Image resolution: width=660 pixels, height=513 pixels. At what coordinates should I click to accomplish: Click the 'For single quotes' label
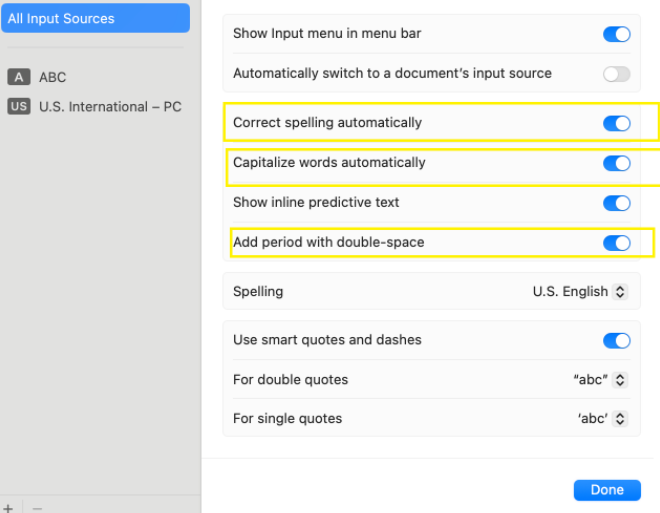point(287,418)
